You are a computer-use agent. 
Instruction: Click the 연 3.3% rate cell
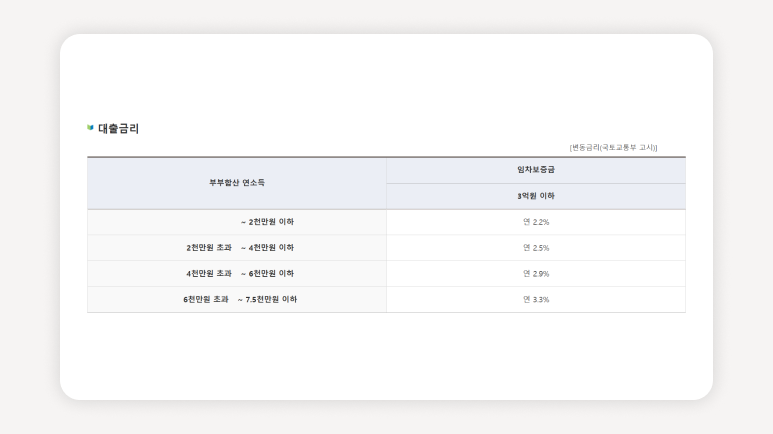536,299
